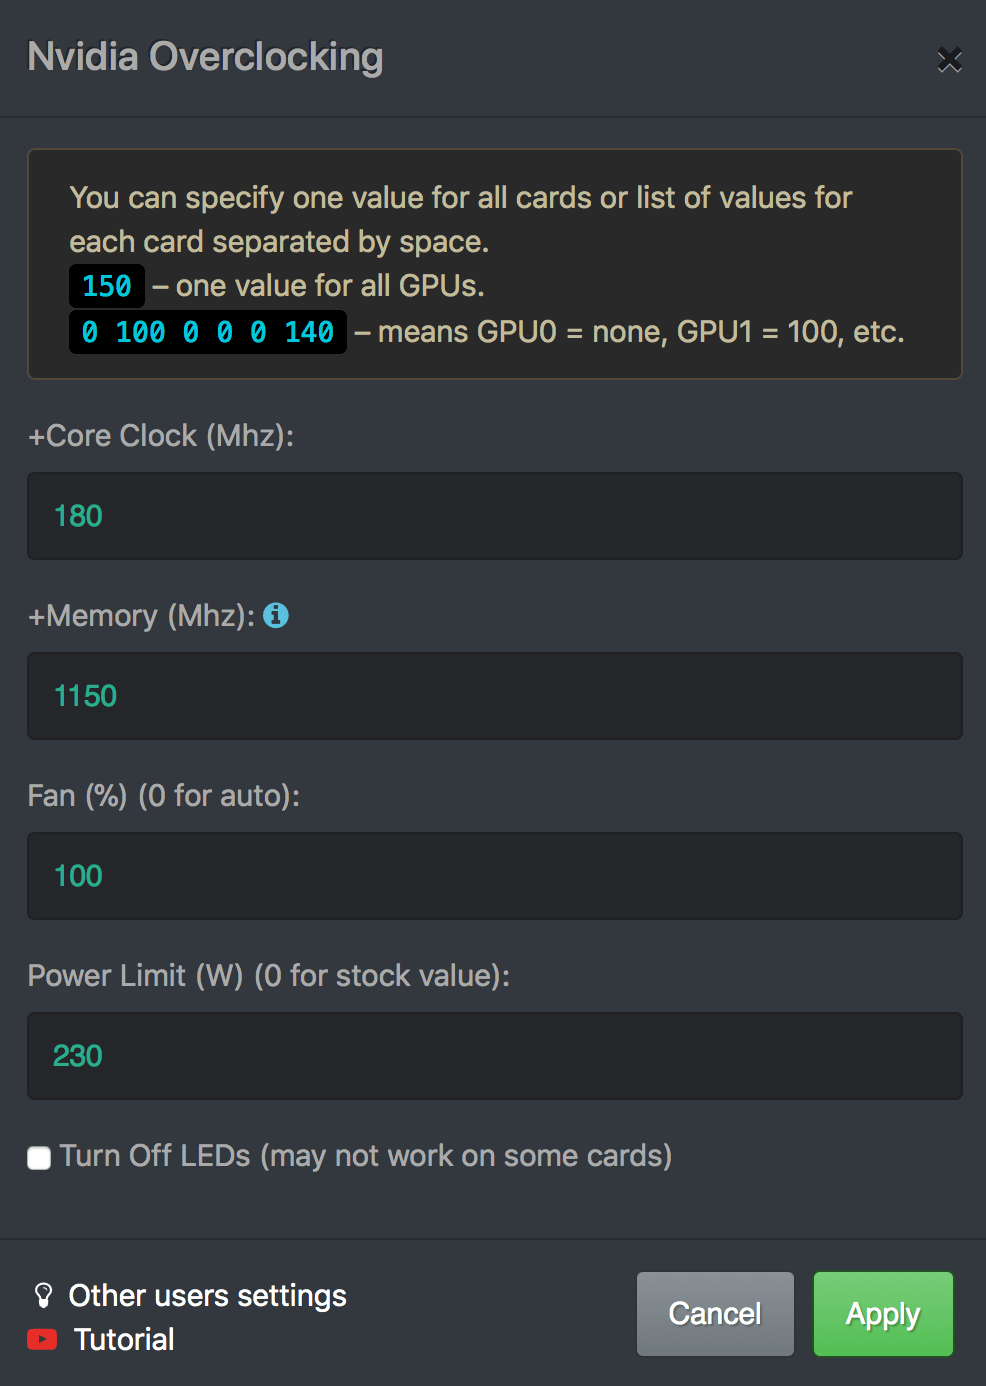Click the '0 100 0 0 0 140' example

tap(208, 332)
